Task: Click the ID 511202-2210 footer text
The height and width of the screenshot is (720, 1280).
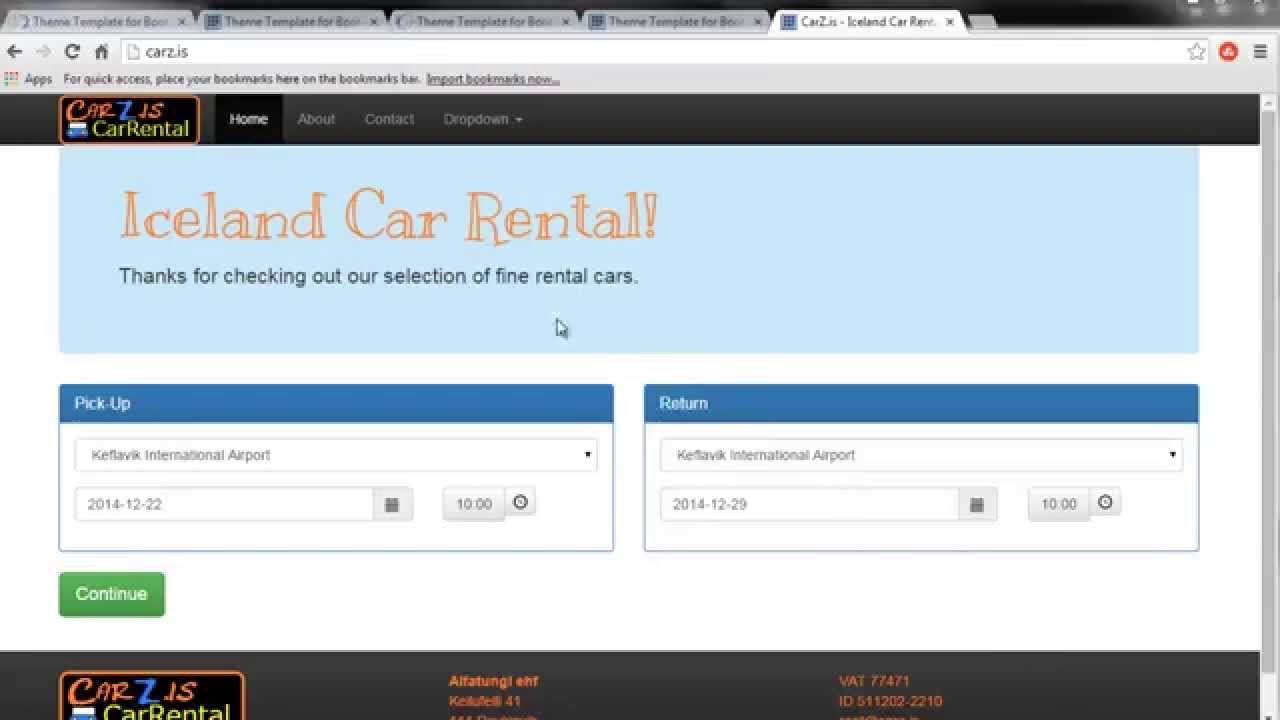Action: (x=890, y=701)
